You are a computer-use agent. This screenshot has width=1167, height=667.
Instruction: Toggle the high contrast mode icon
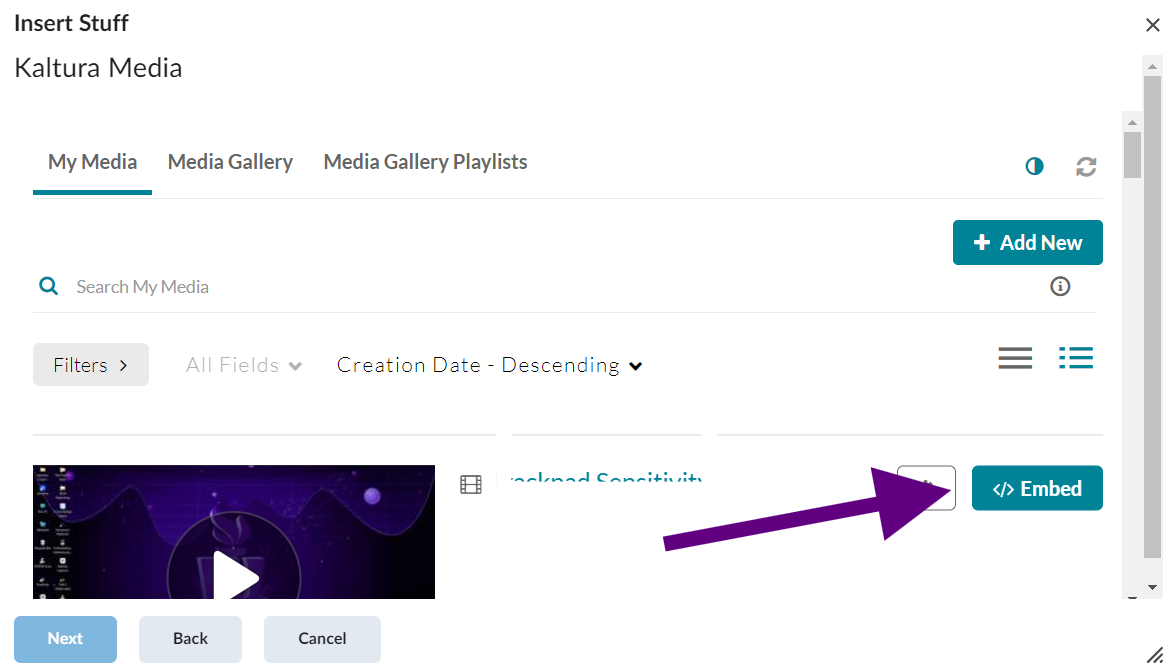tap(1034, 167)
